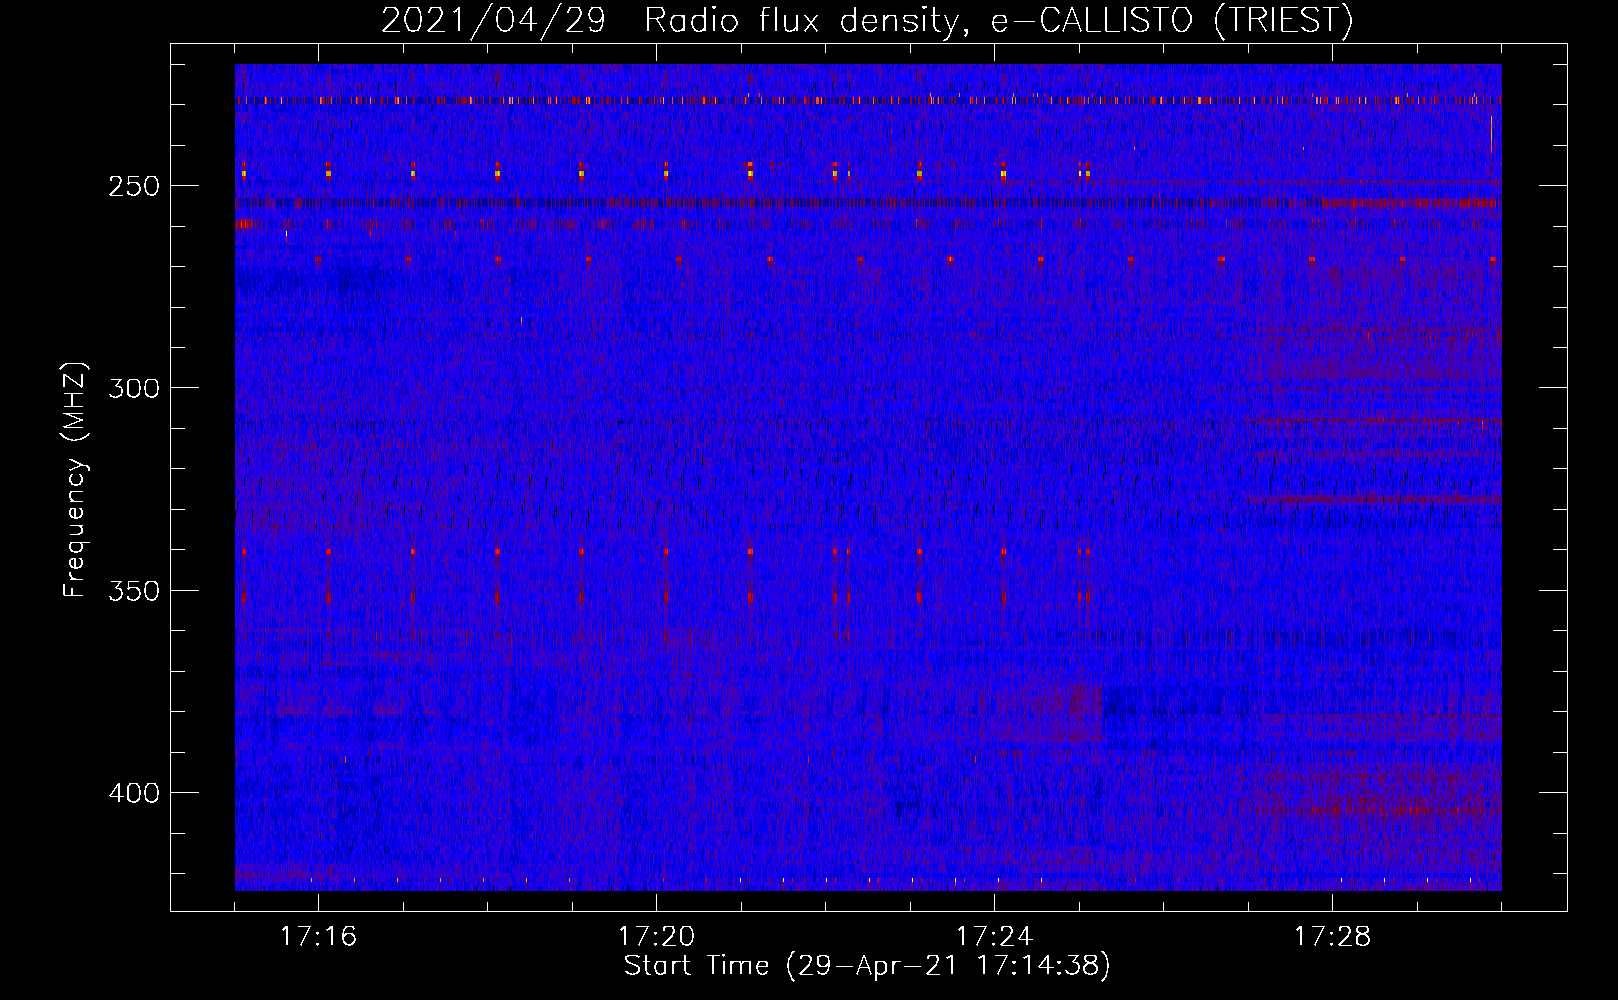Image resolution: width=1618 pixels, height=1000 pixels.
Task: Click the 17:24 time tick label
Action: pos(994,936)
